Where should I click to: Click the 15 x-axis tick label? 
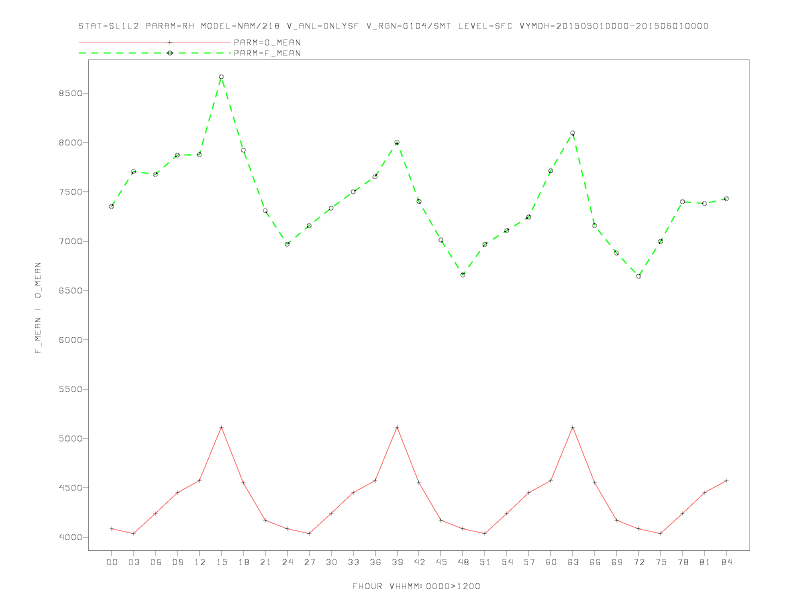(x=221, y=562)
